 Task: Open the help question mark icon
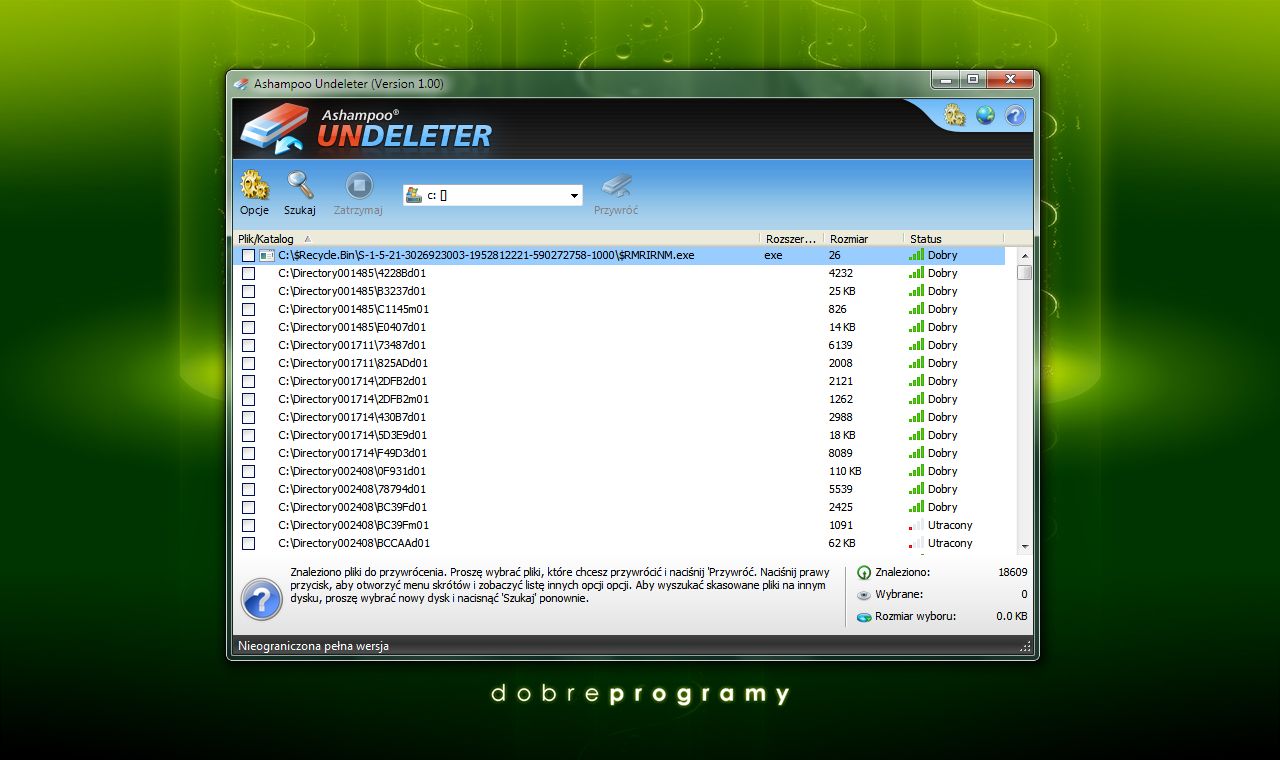(x=1015, y=115)
